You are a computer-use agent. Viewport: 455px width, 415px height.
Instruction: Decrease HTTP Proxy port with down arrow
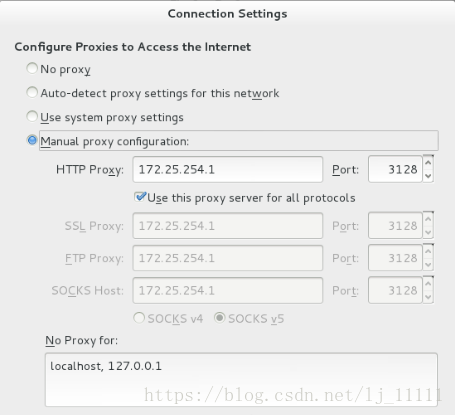428,176
